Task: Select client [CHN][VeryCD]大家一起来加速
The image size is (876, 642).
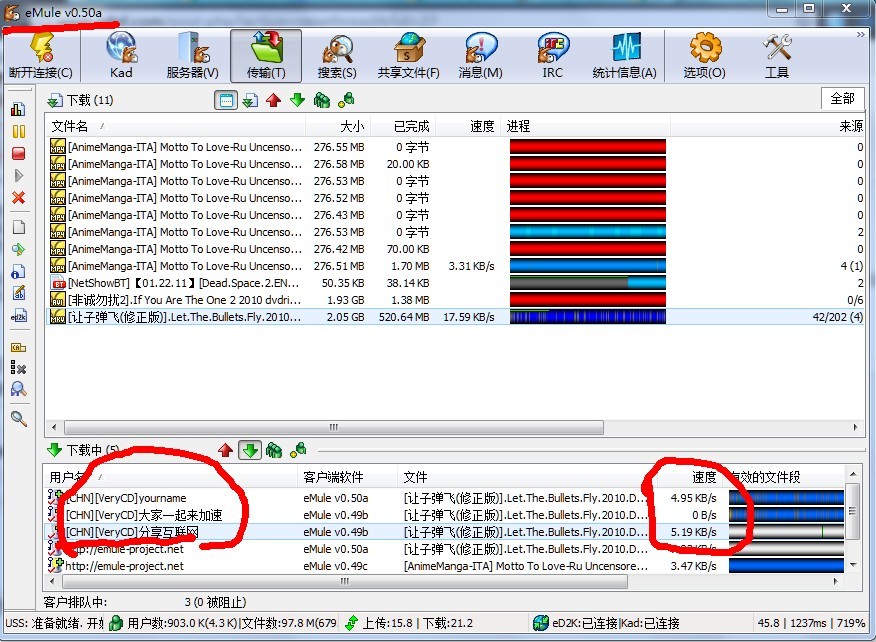Action: 446,515
